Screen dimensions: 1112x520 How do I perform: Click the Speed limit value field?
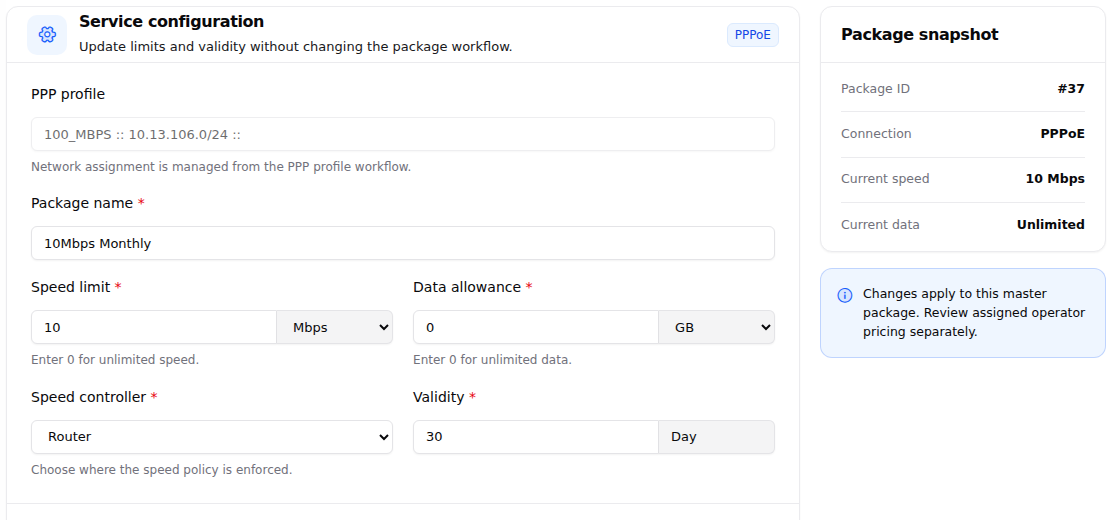click(x=154, y=327)
